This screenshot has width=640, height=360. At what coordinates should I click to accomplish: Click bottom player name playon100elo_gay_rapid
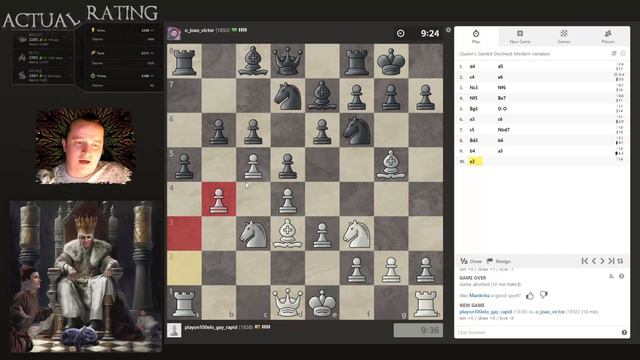(211, 327)
